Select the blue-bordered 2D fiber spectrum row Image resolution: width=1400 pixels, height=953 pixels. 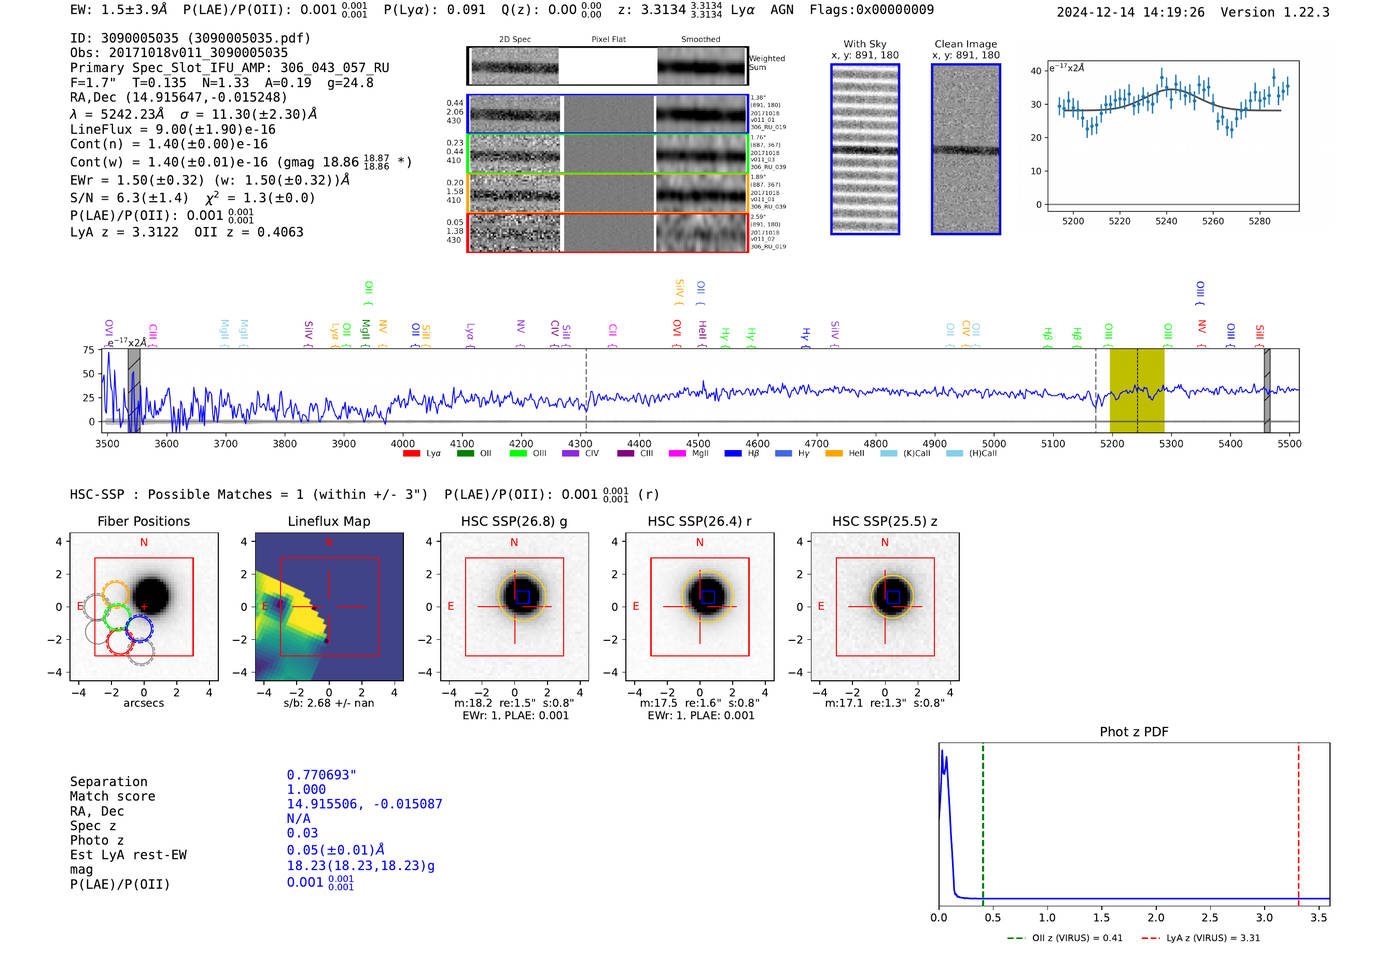coord(608,114)
